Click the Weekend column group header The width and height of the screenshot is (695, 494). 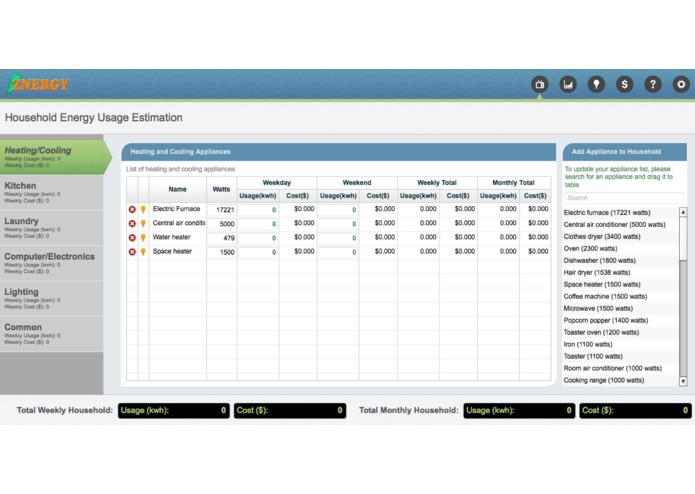(357, 183)
